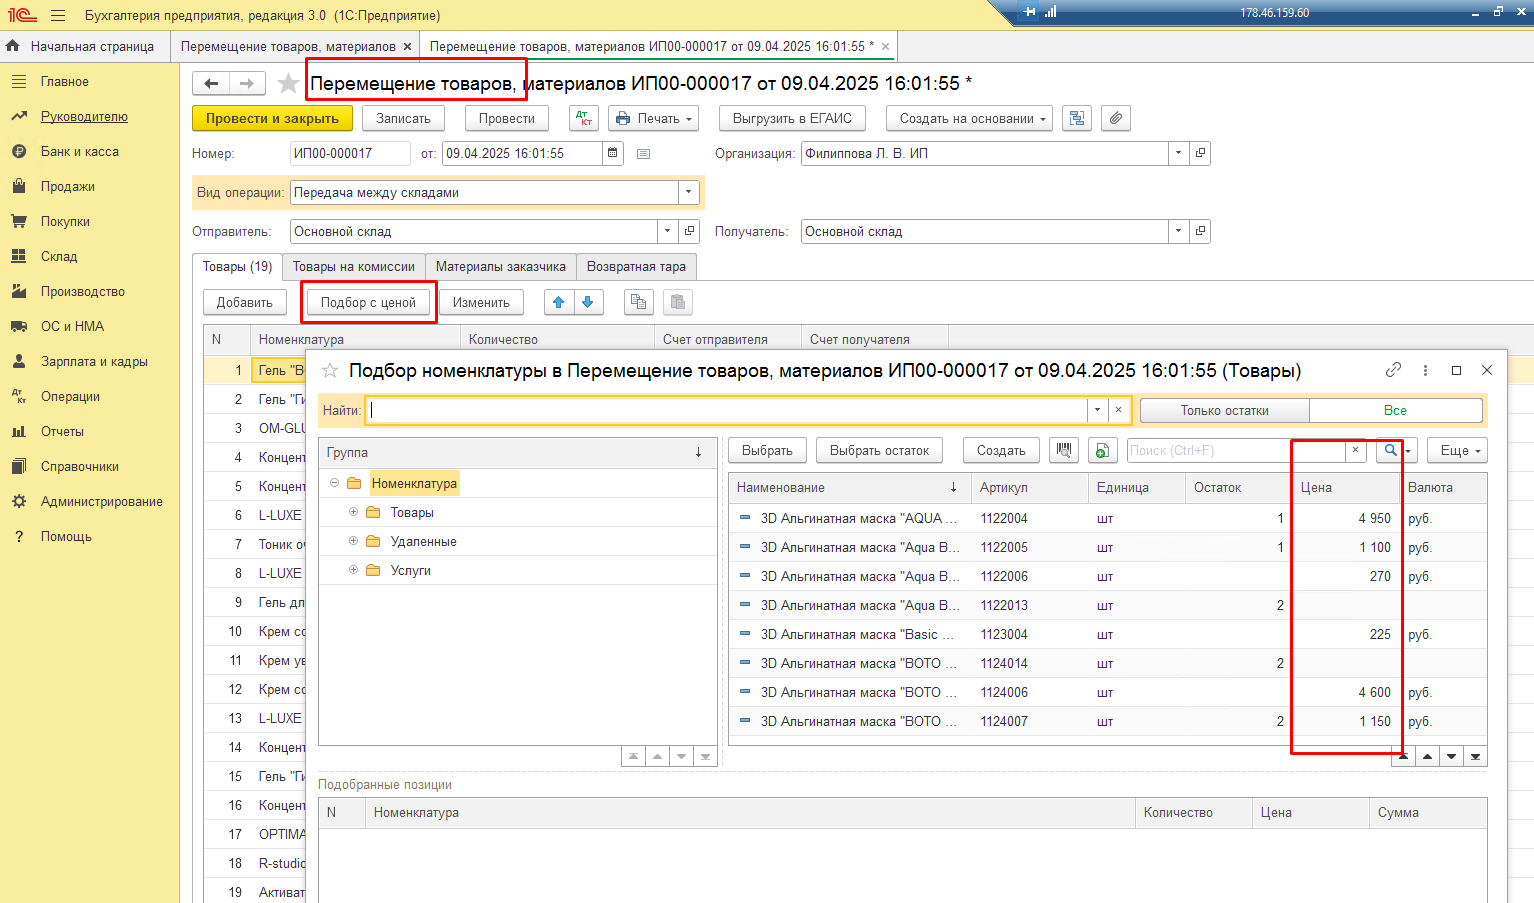1534x903 pixels.
Task: Open the Еще menu in dialog
Action: coord(1457,450)
